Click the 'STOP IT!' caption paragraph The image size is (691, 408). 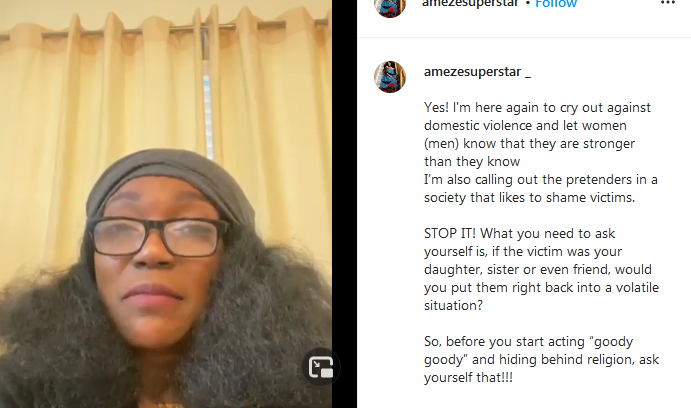coord(541,269)
